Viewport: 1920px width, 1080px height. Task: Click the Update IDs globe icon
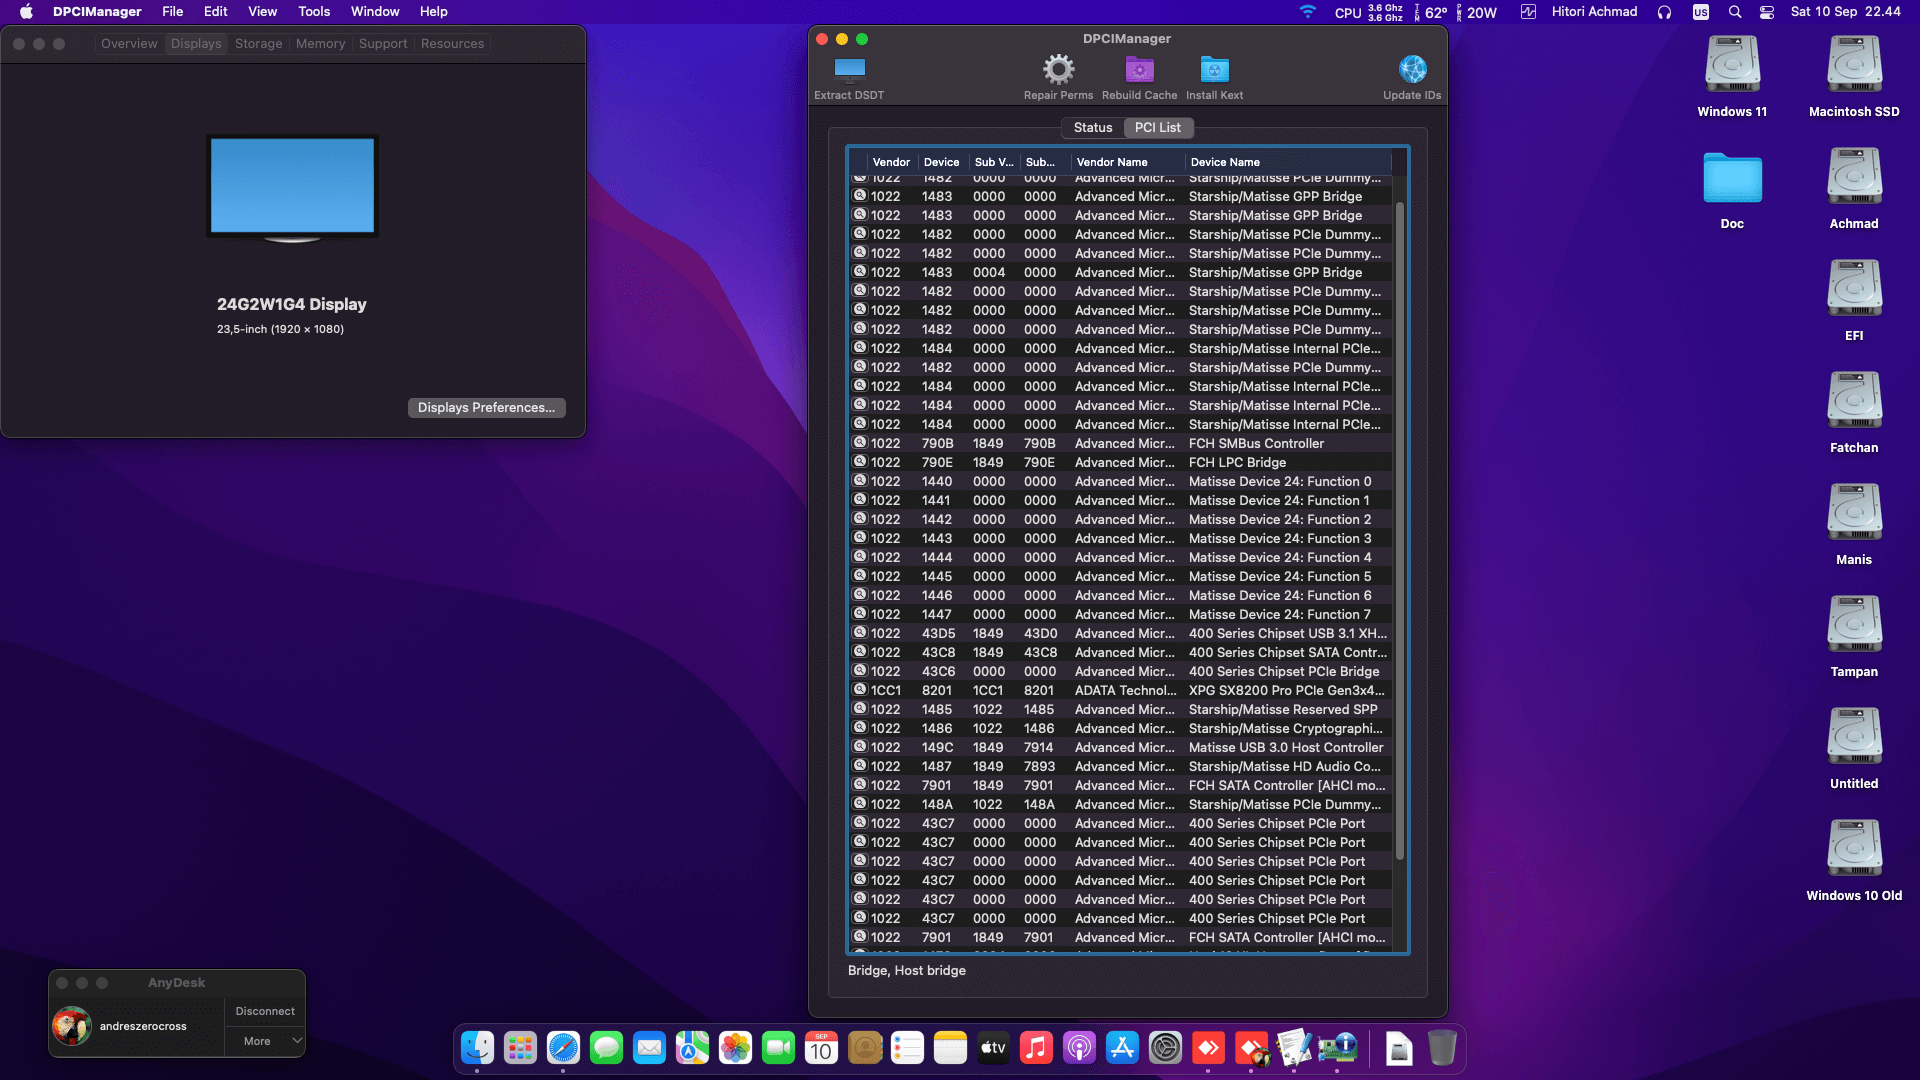pos(1412,69)
